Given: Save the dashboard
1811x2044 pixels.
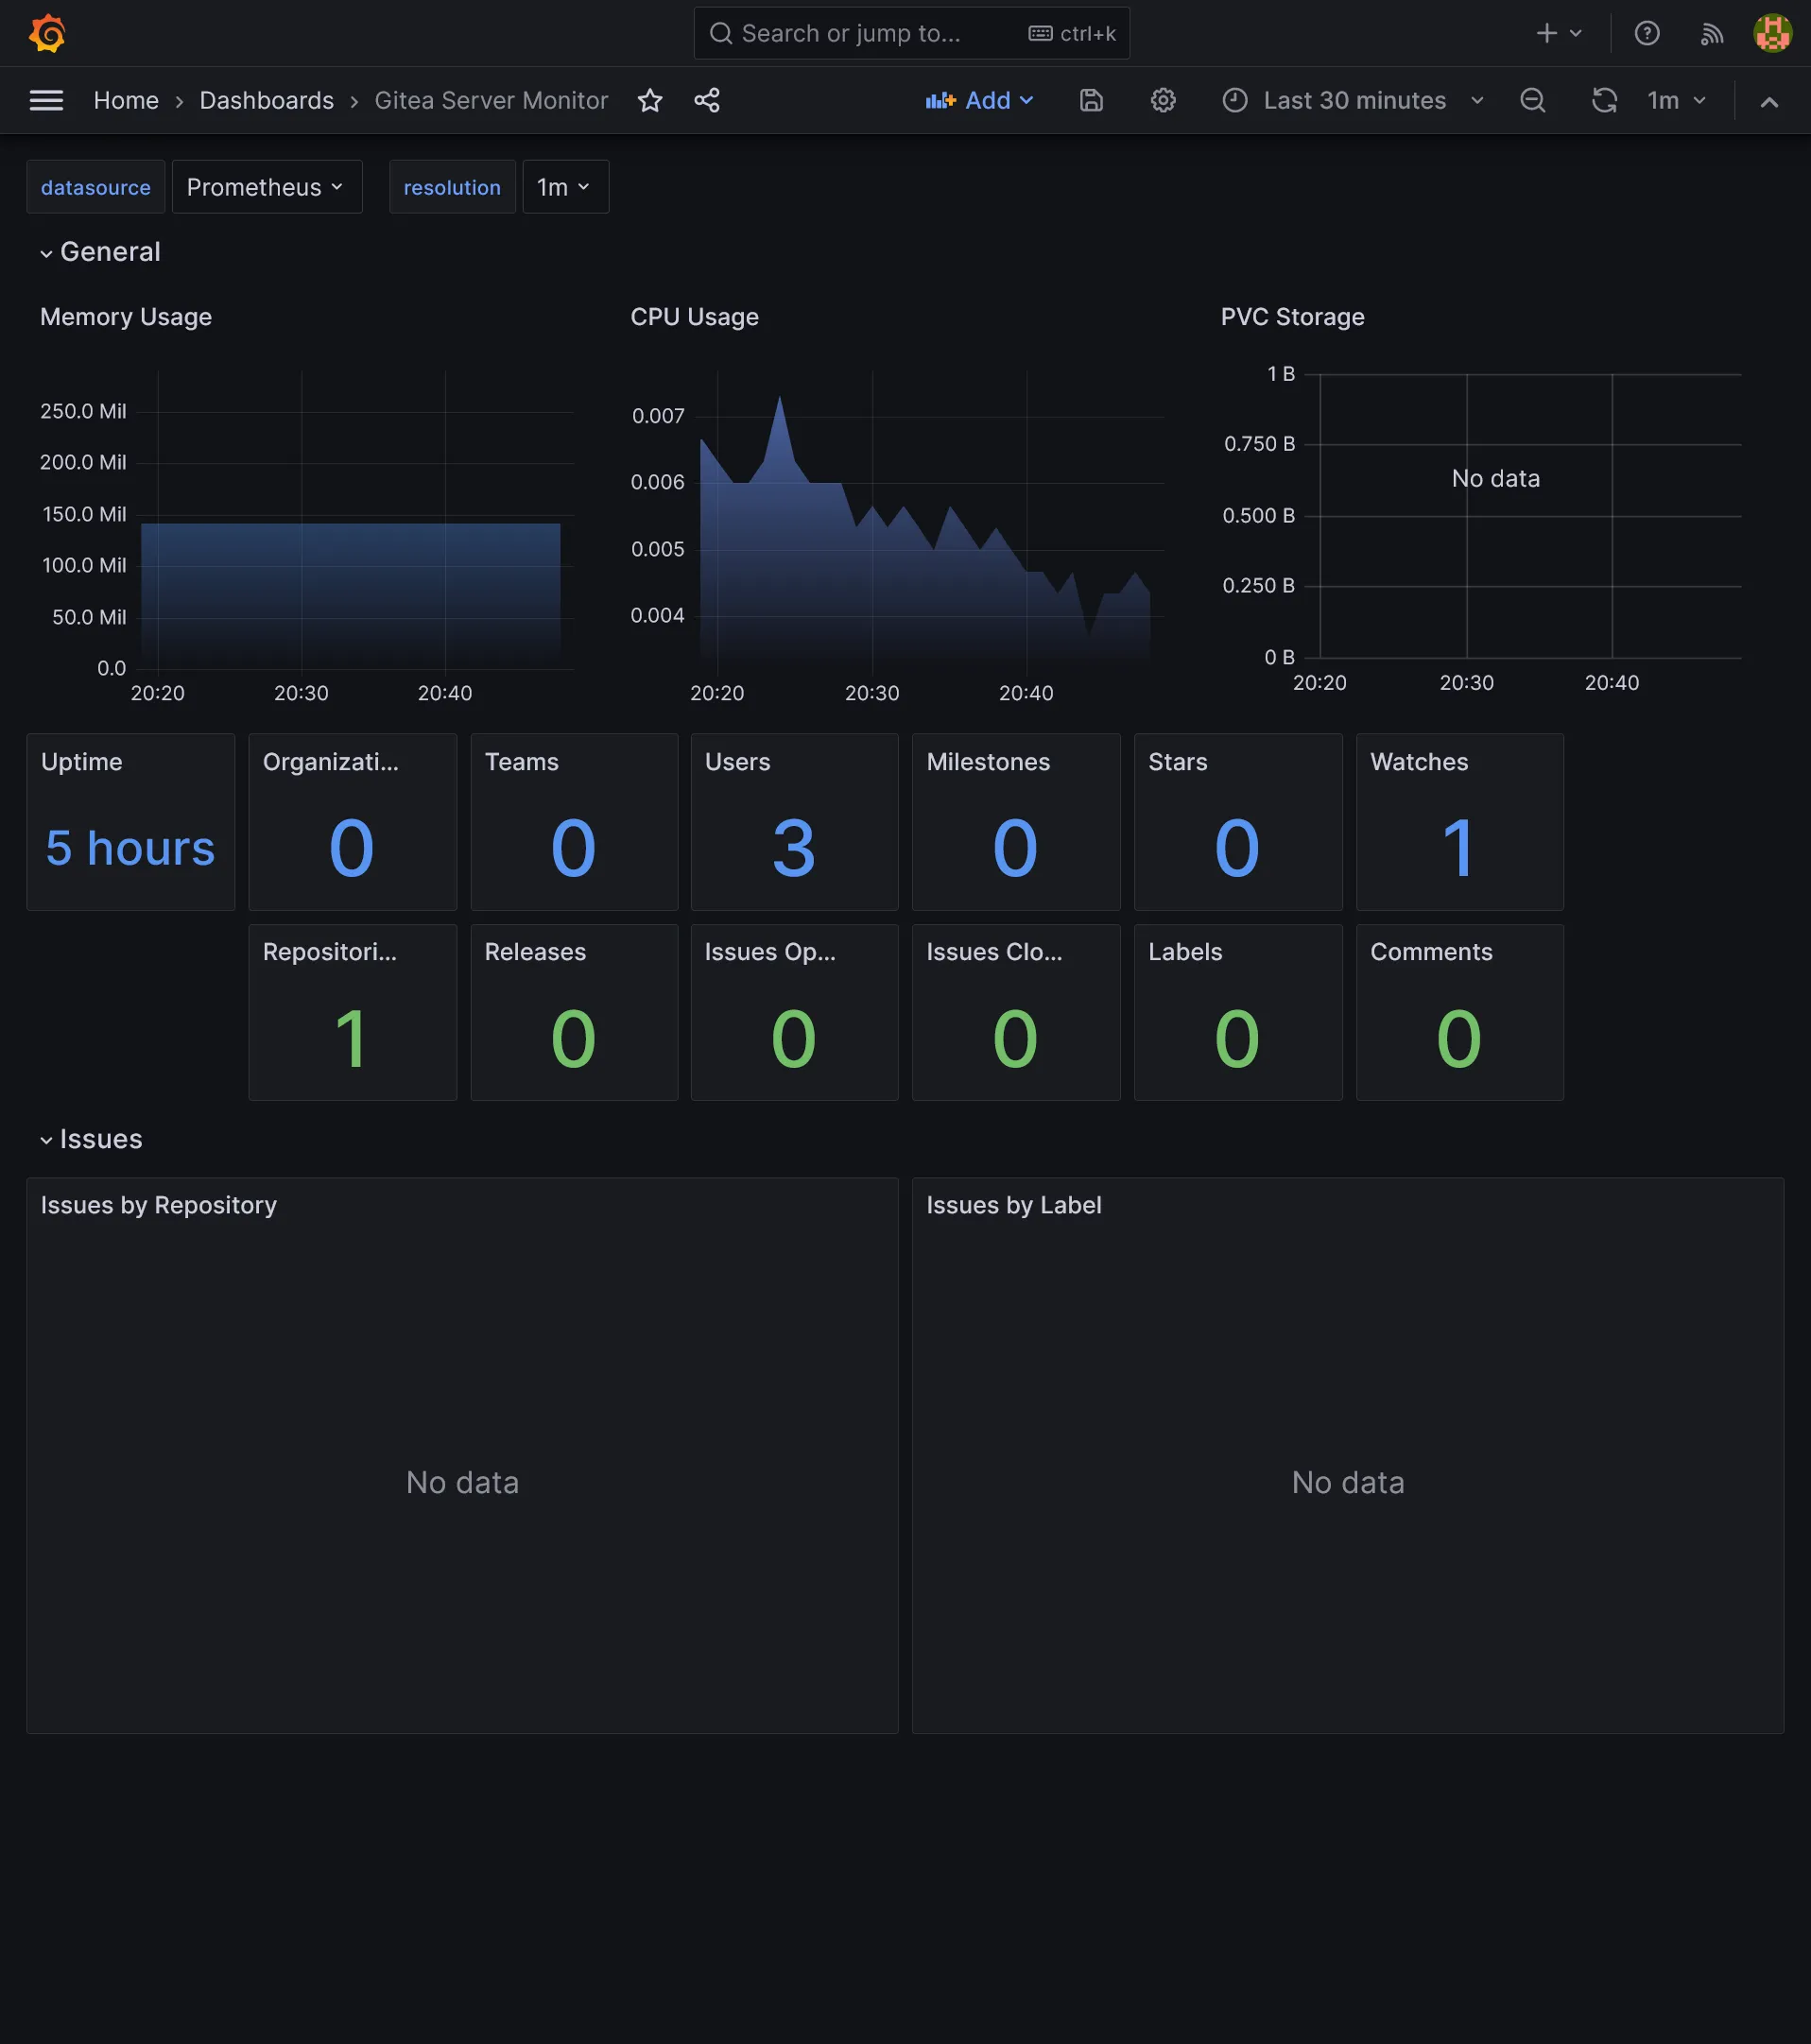Looking at the screenshot, I should click(1091, 100).
